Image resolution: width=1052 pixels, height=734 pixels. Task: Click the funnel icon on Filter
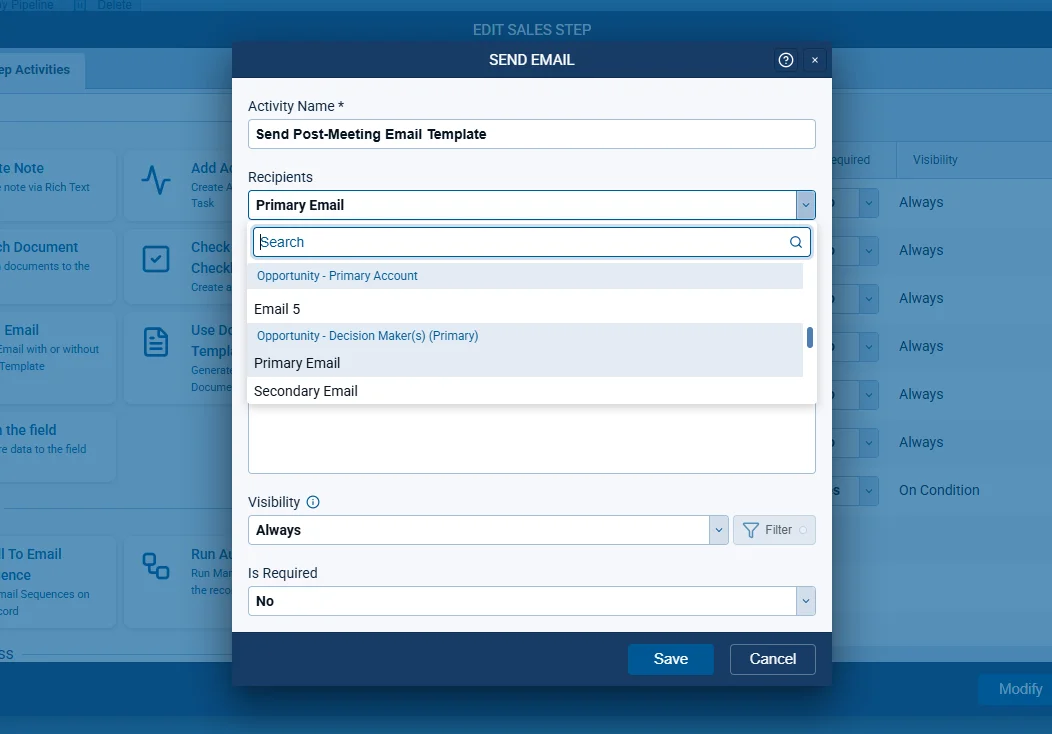coord(751,531)
